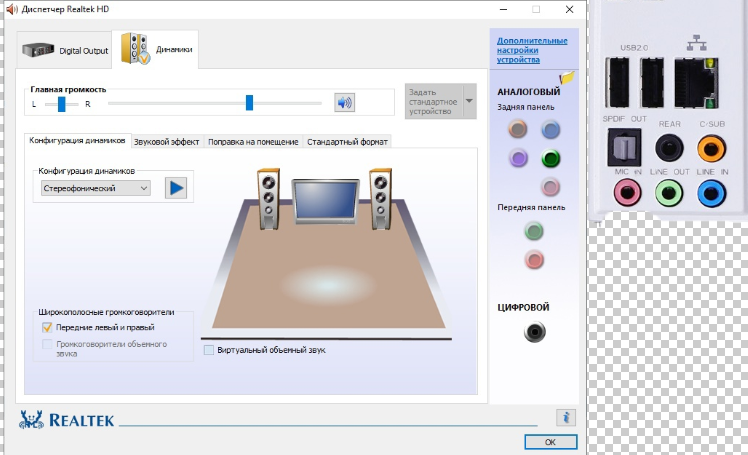Click Задать стандартное устройство button
Viewport: 748px width, 455px height.
coord(434,102)
